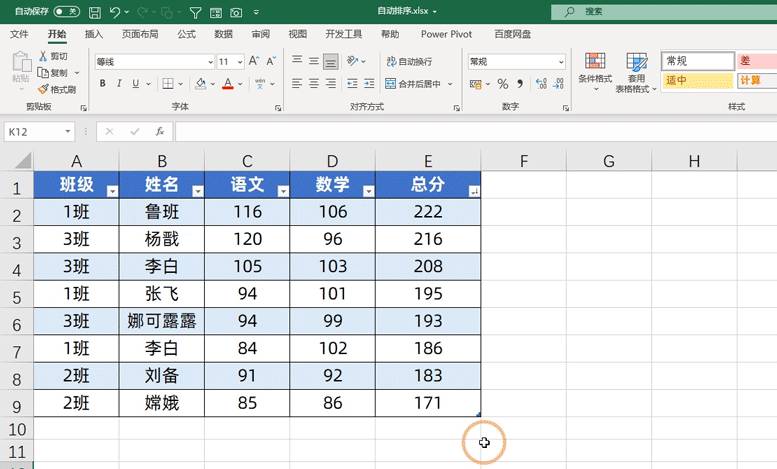
Task: Click the Percent Style icon
Action: click(502, 84)
